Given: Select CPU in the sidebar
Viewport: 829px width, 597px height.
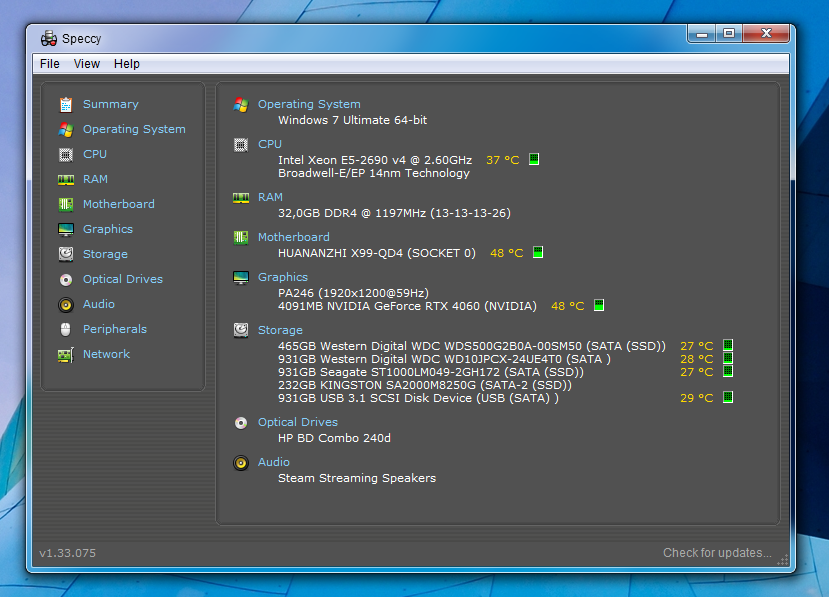Looking at the screenshot, I should 95,154.
